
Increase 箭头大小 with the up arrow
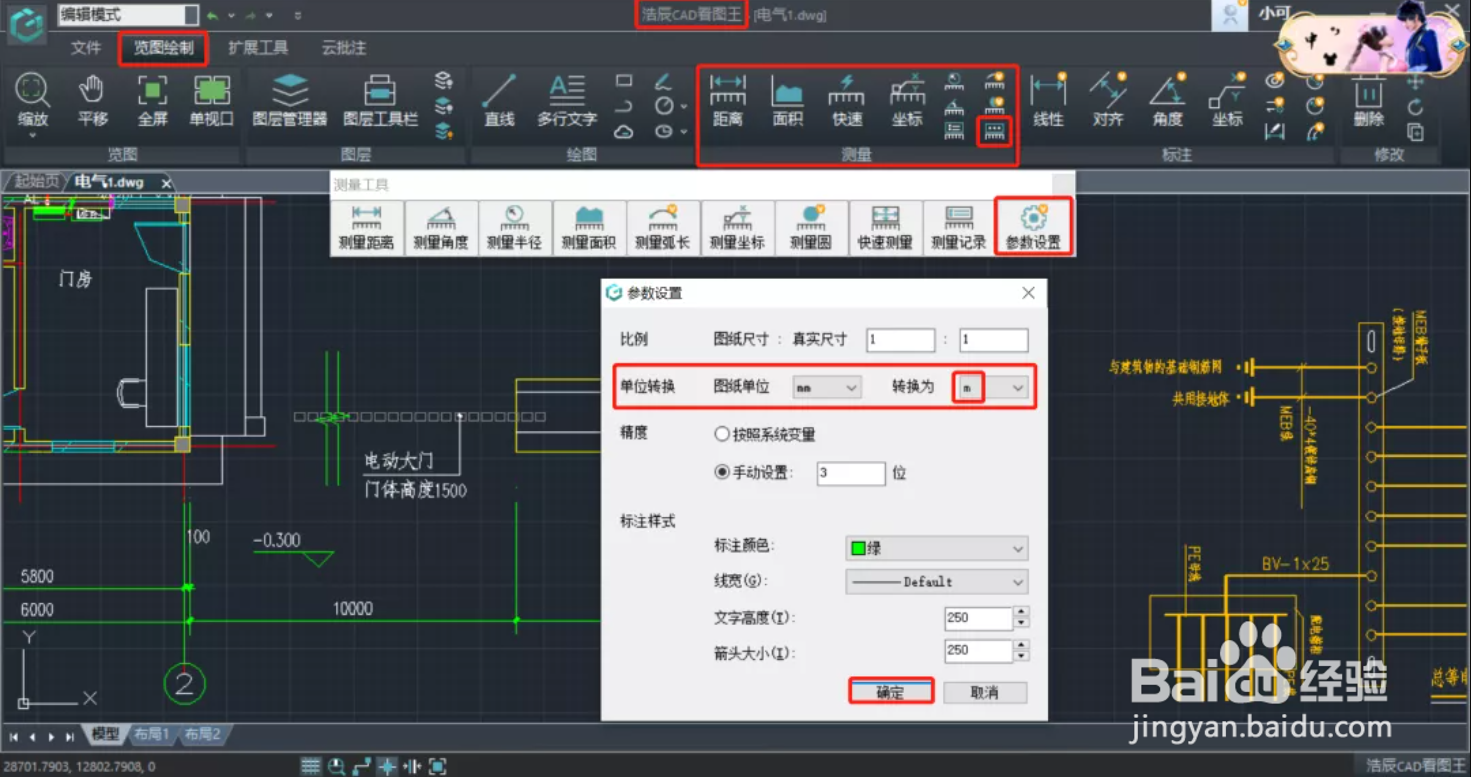tap(1021, 645)
